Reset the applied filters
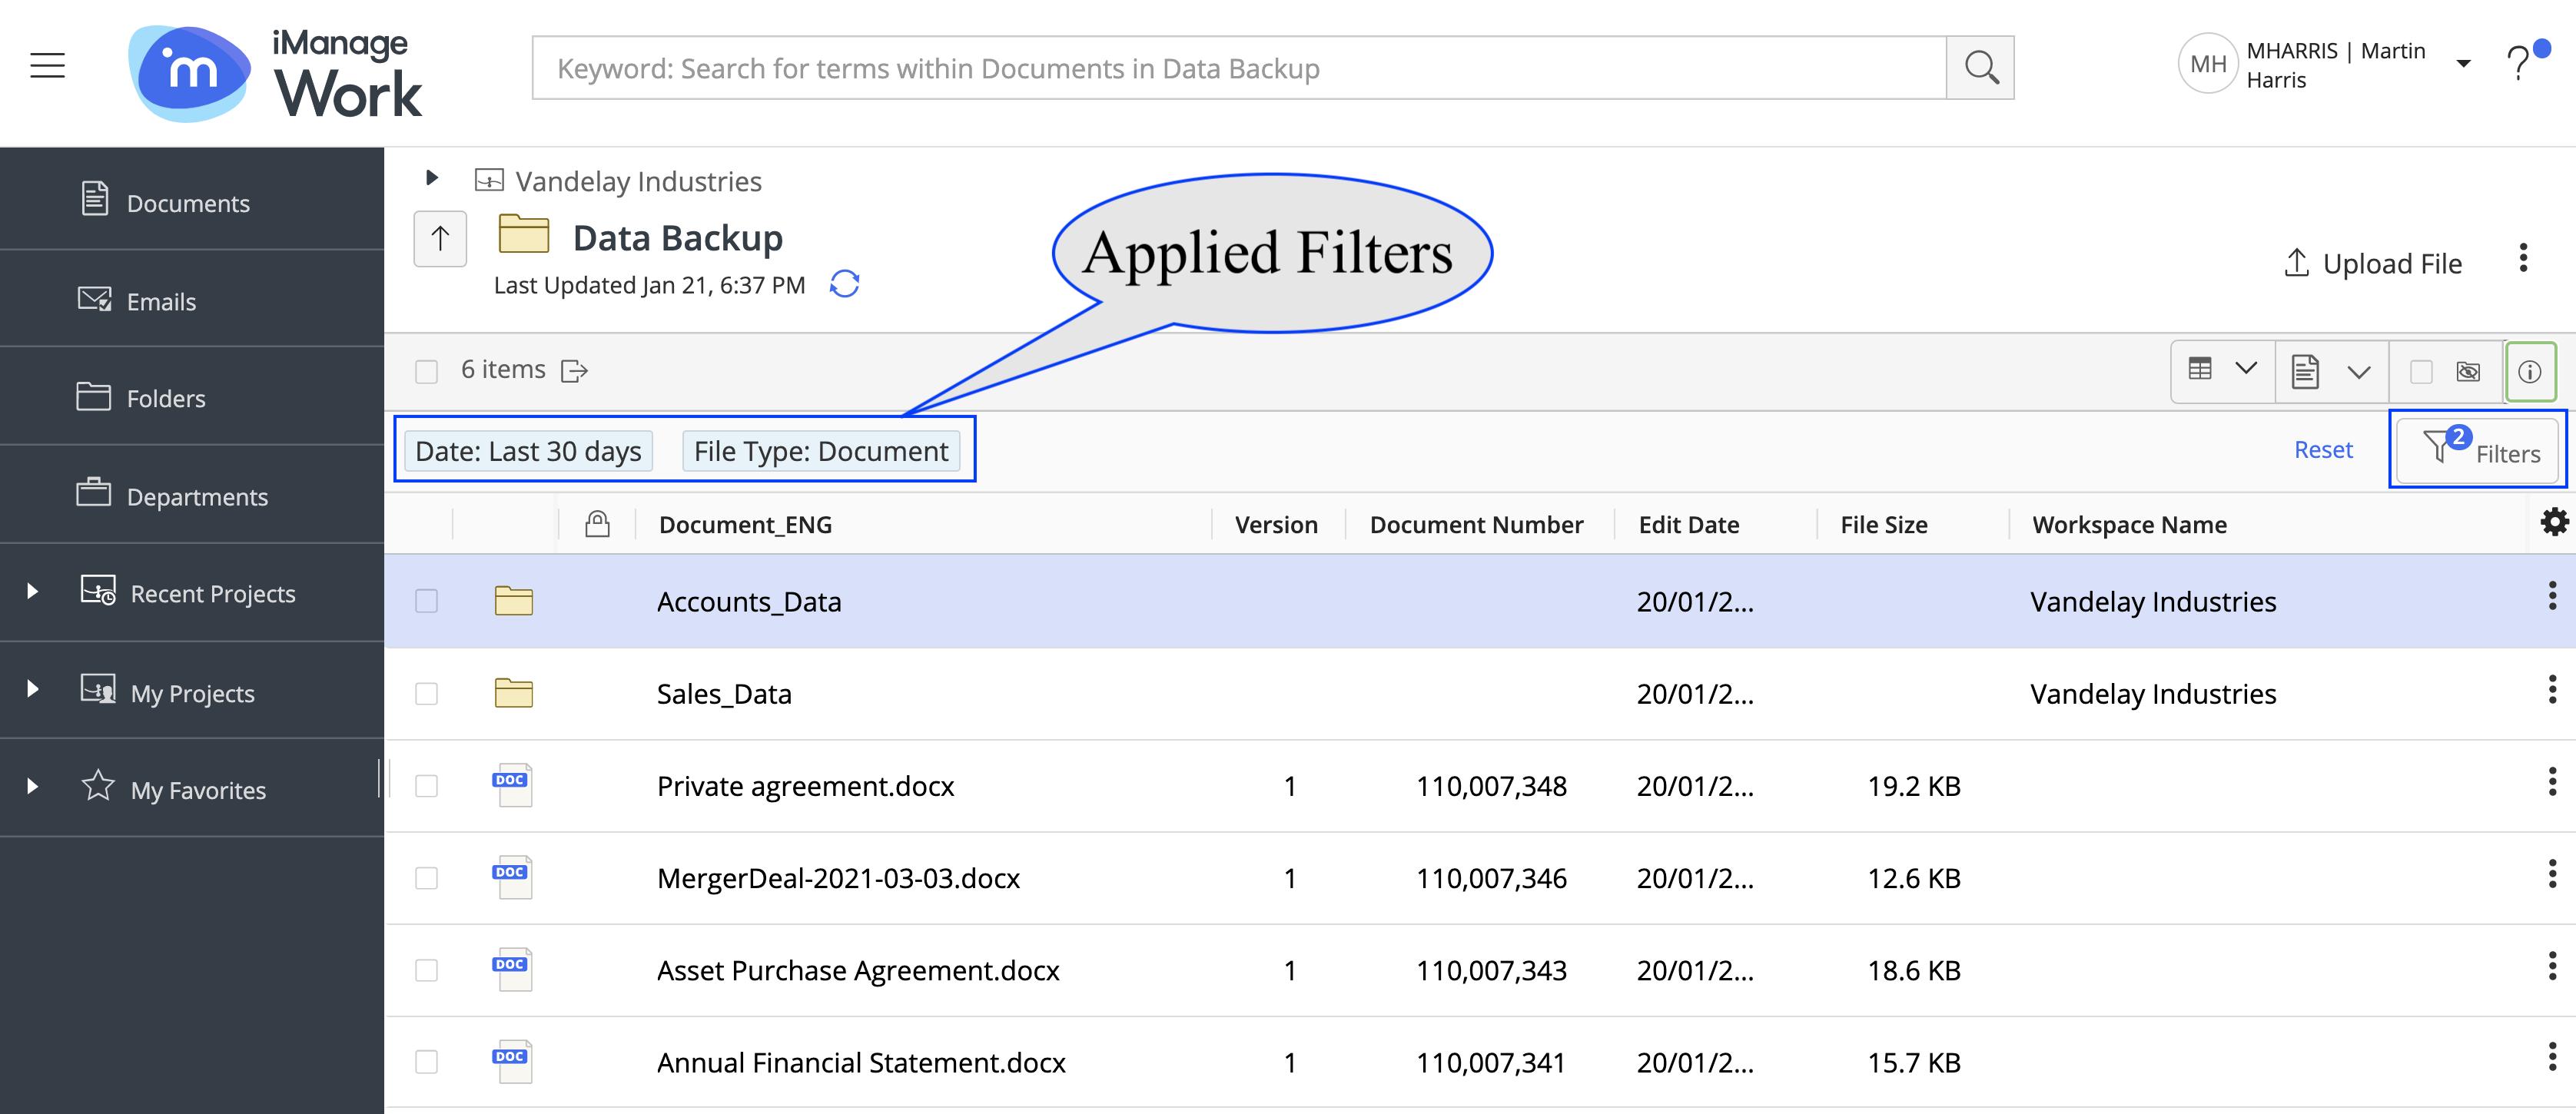This screenshot has width=2576, height=1114. [x=2322, y=450]
